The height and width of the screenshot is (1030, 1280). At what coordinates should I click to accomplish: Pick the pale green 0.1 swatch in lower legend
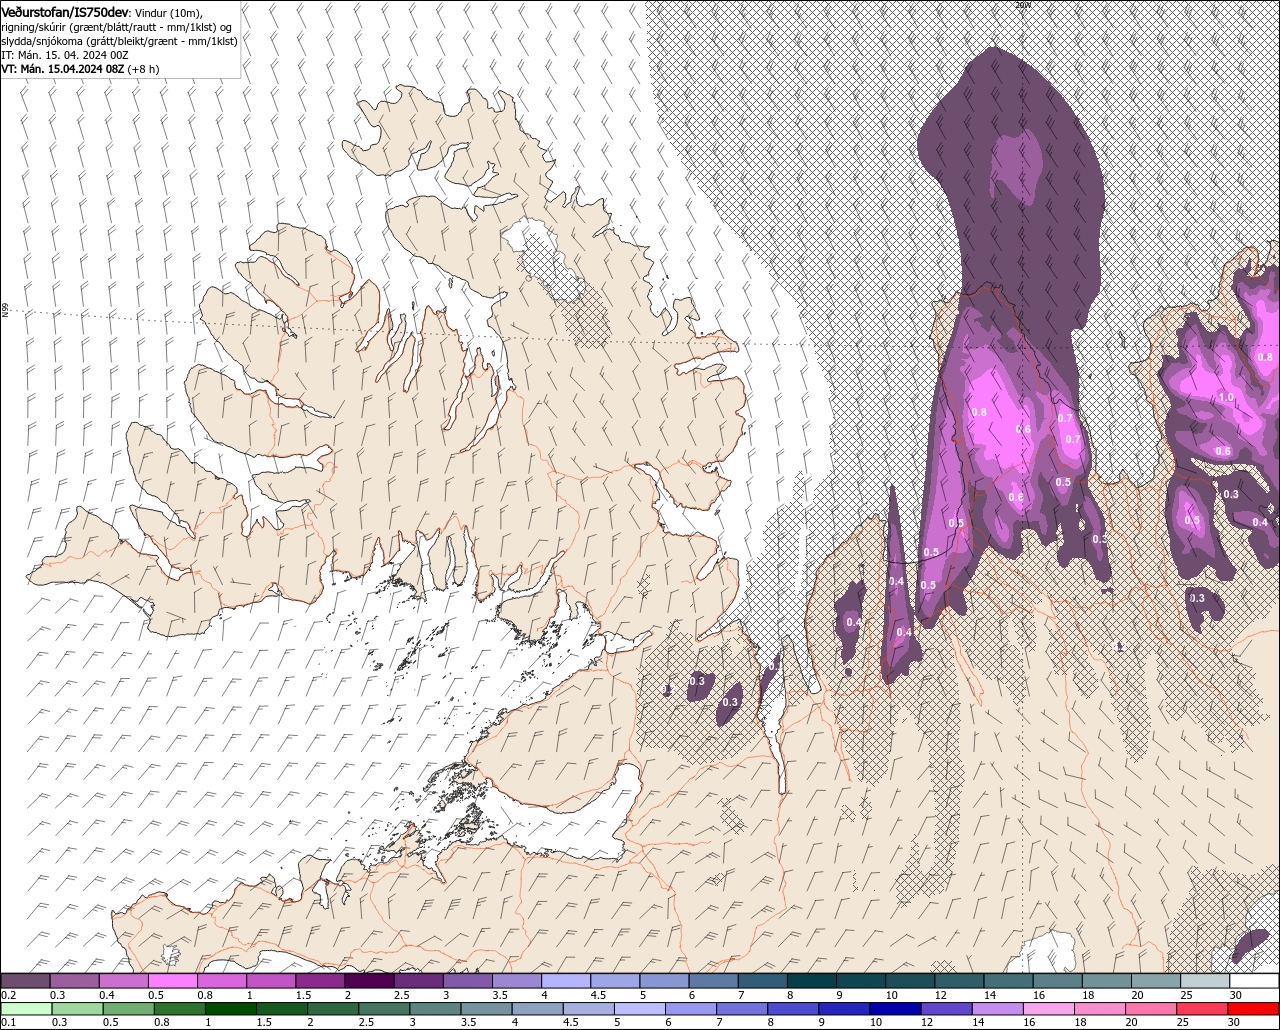coord(25,1008)
